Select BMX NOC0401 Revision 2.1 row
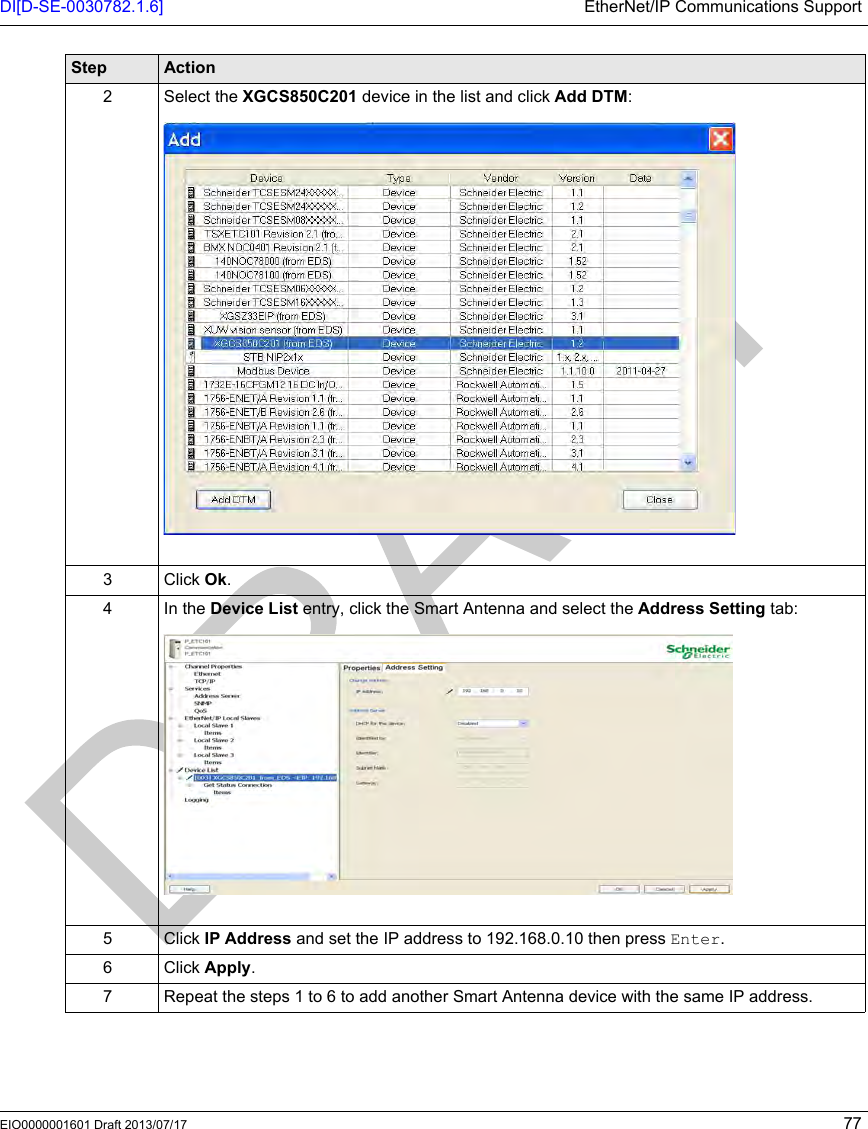 tap(432, 248)
